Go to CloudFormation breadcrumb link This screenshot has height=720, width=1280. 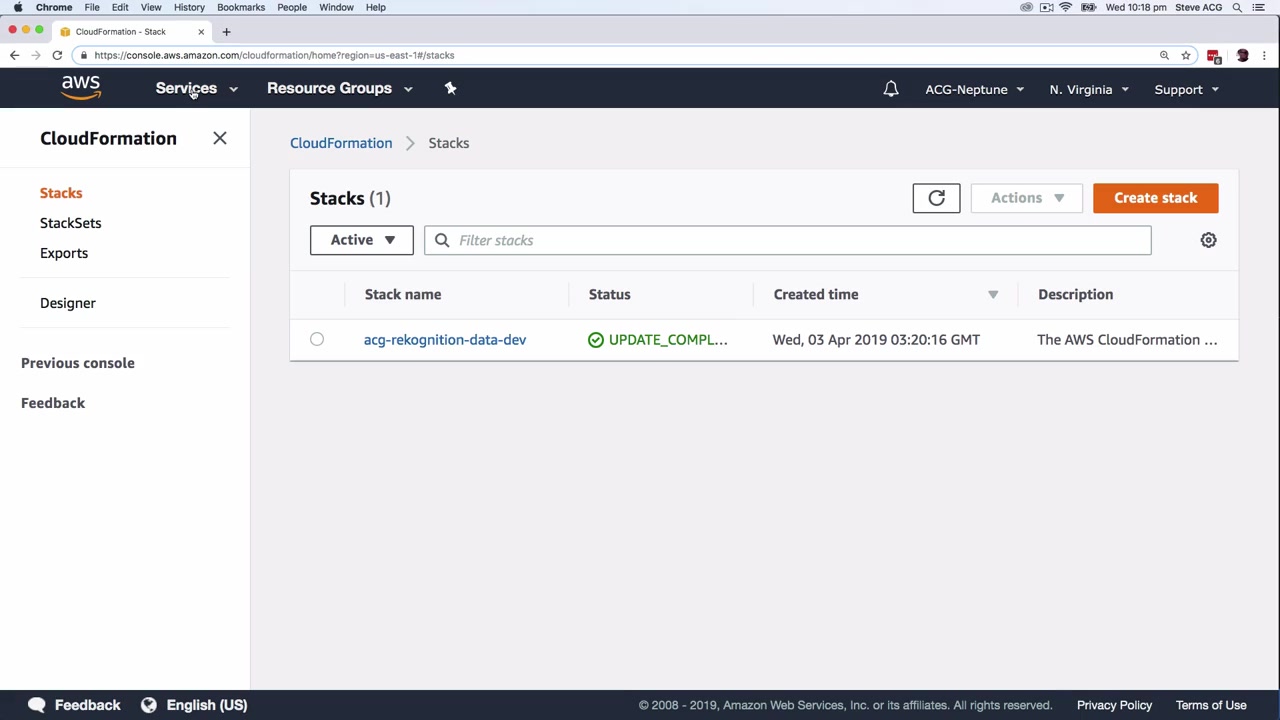coord(341,143)
